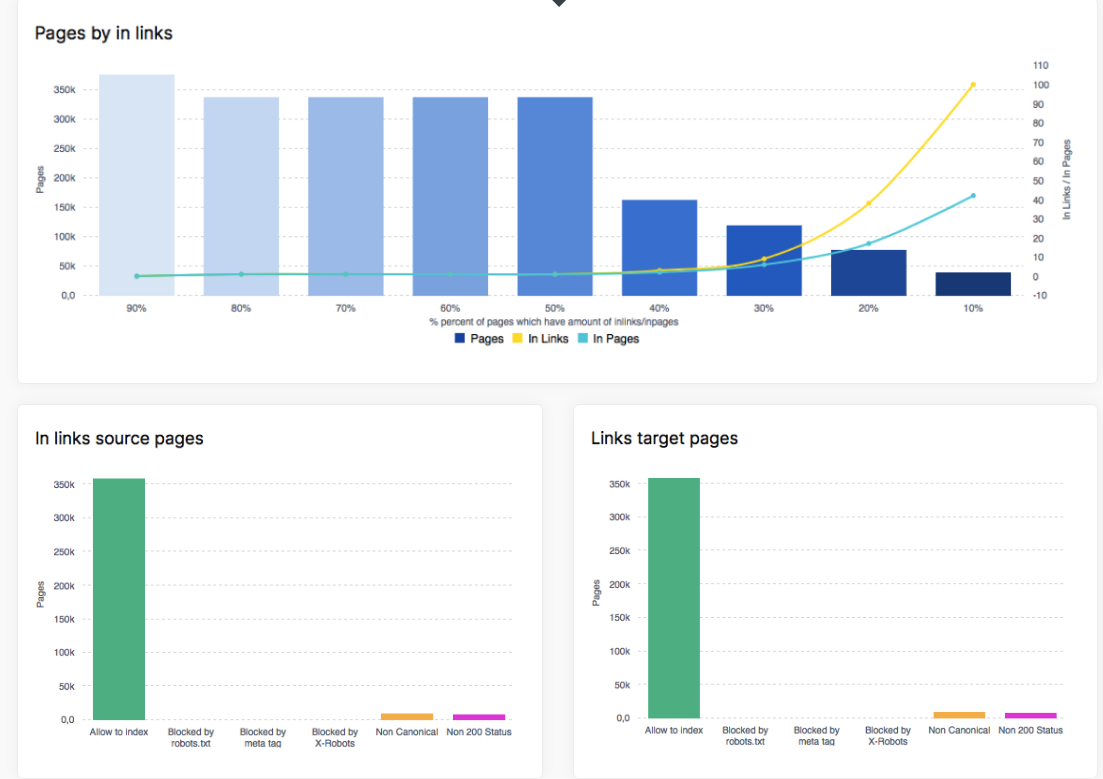Click magenta Non 200 Status bar in source pages
Viewport: 1103px width, 779px height.
pyautogui.click(x=479, y=717)
